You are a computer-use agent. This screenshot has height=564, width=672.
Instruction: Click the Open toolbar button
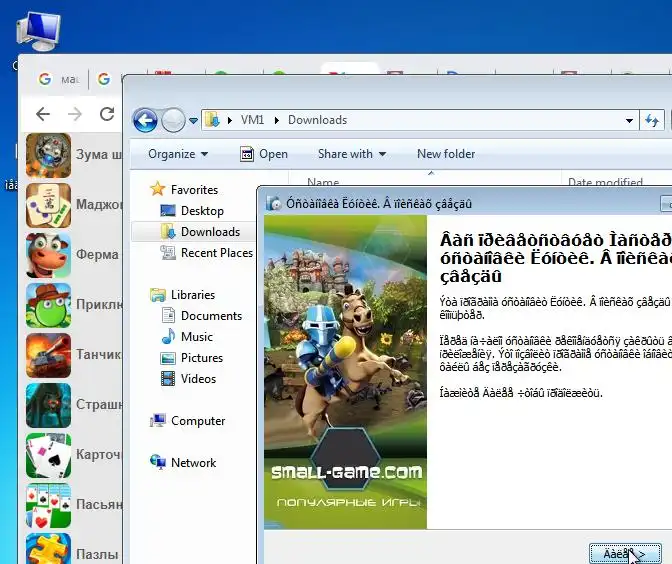[264, 154]
